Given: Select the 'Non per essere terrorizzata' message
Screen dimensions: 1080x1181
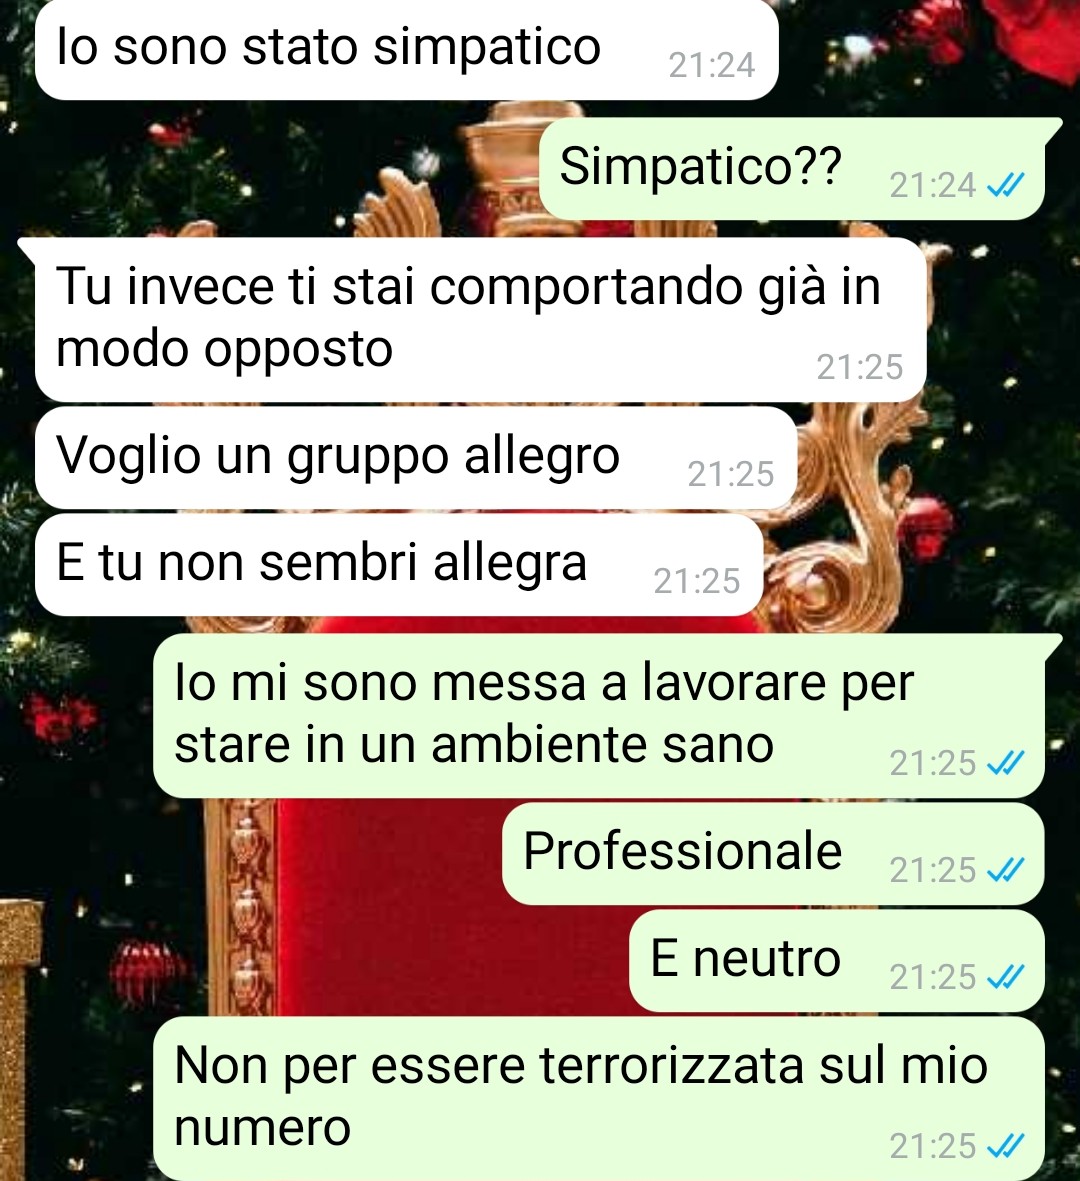Looking at the screenshot, I should coord(599,1098).
